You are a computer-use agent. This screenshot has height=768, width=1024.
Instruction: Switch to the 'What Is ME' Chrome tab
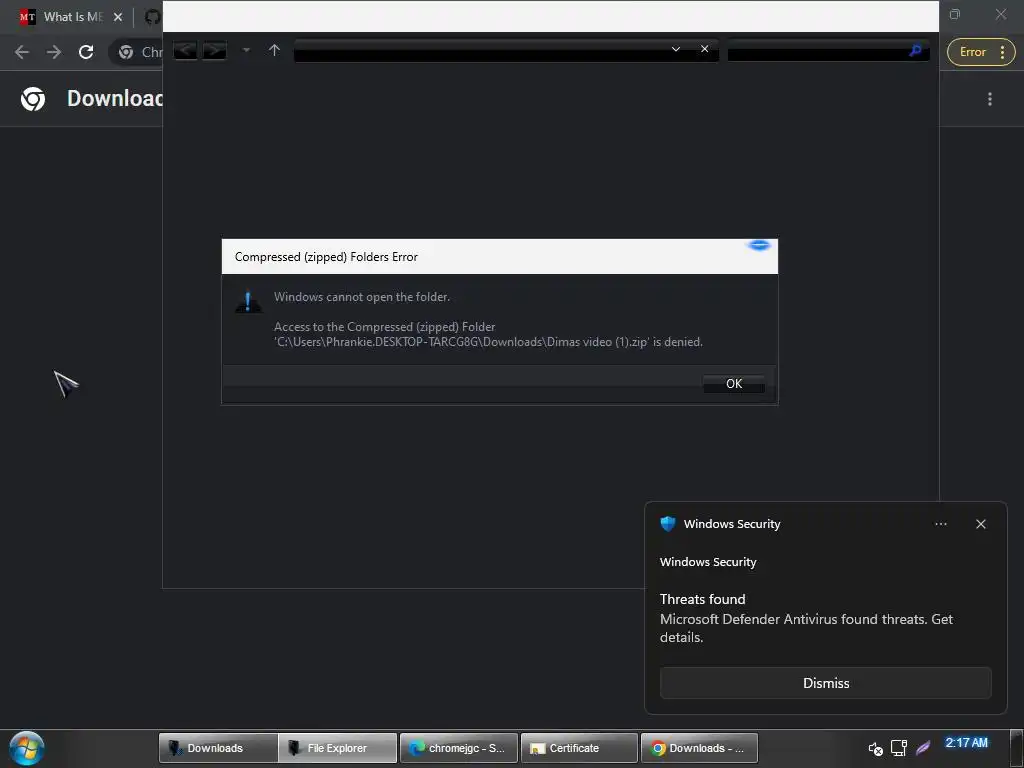point(72,17)
